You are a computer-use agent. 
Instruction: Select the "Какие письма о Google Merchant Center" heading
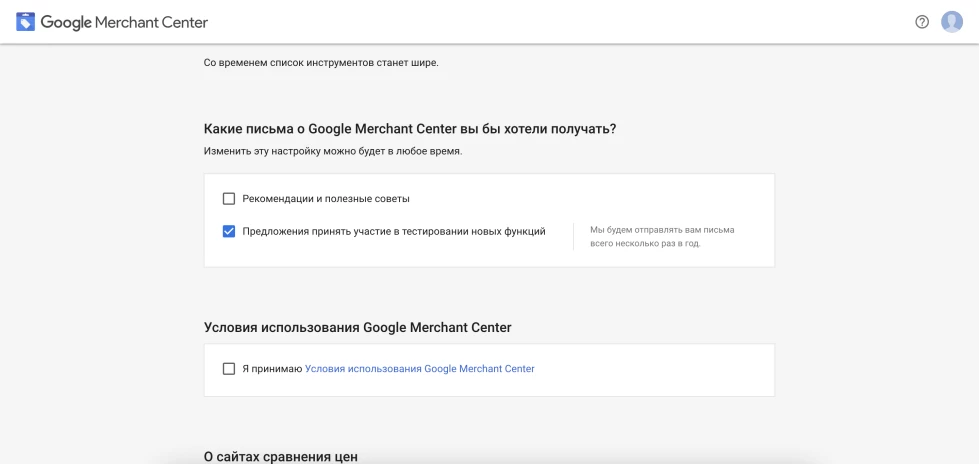click(x=410, y=129)
